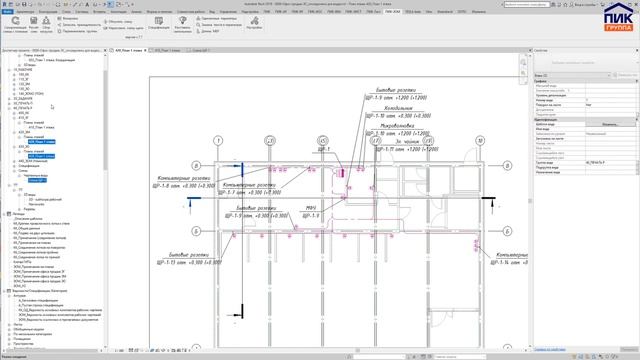The image size is (640, 360).
Task: Select the 130_ЭО tree item
Action: (x=24, y=89)
